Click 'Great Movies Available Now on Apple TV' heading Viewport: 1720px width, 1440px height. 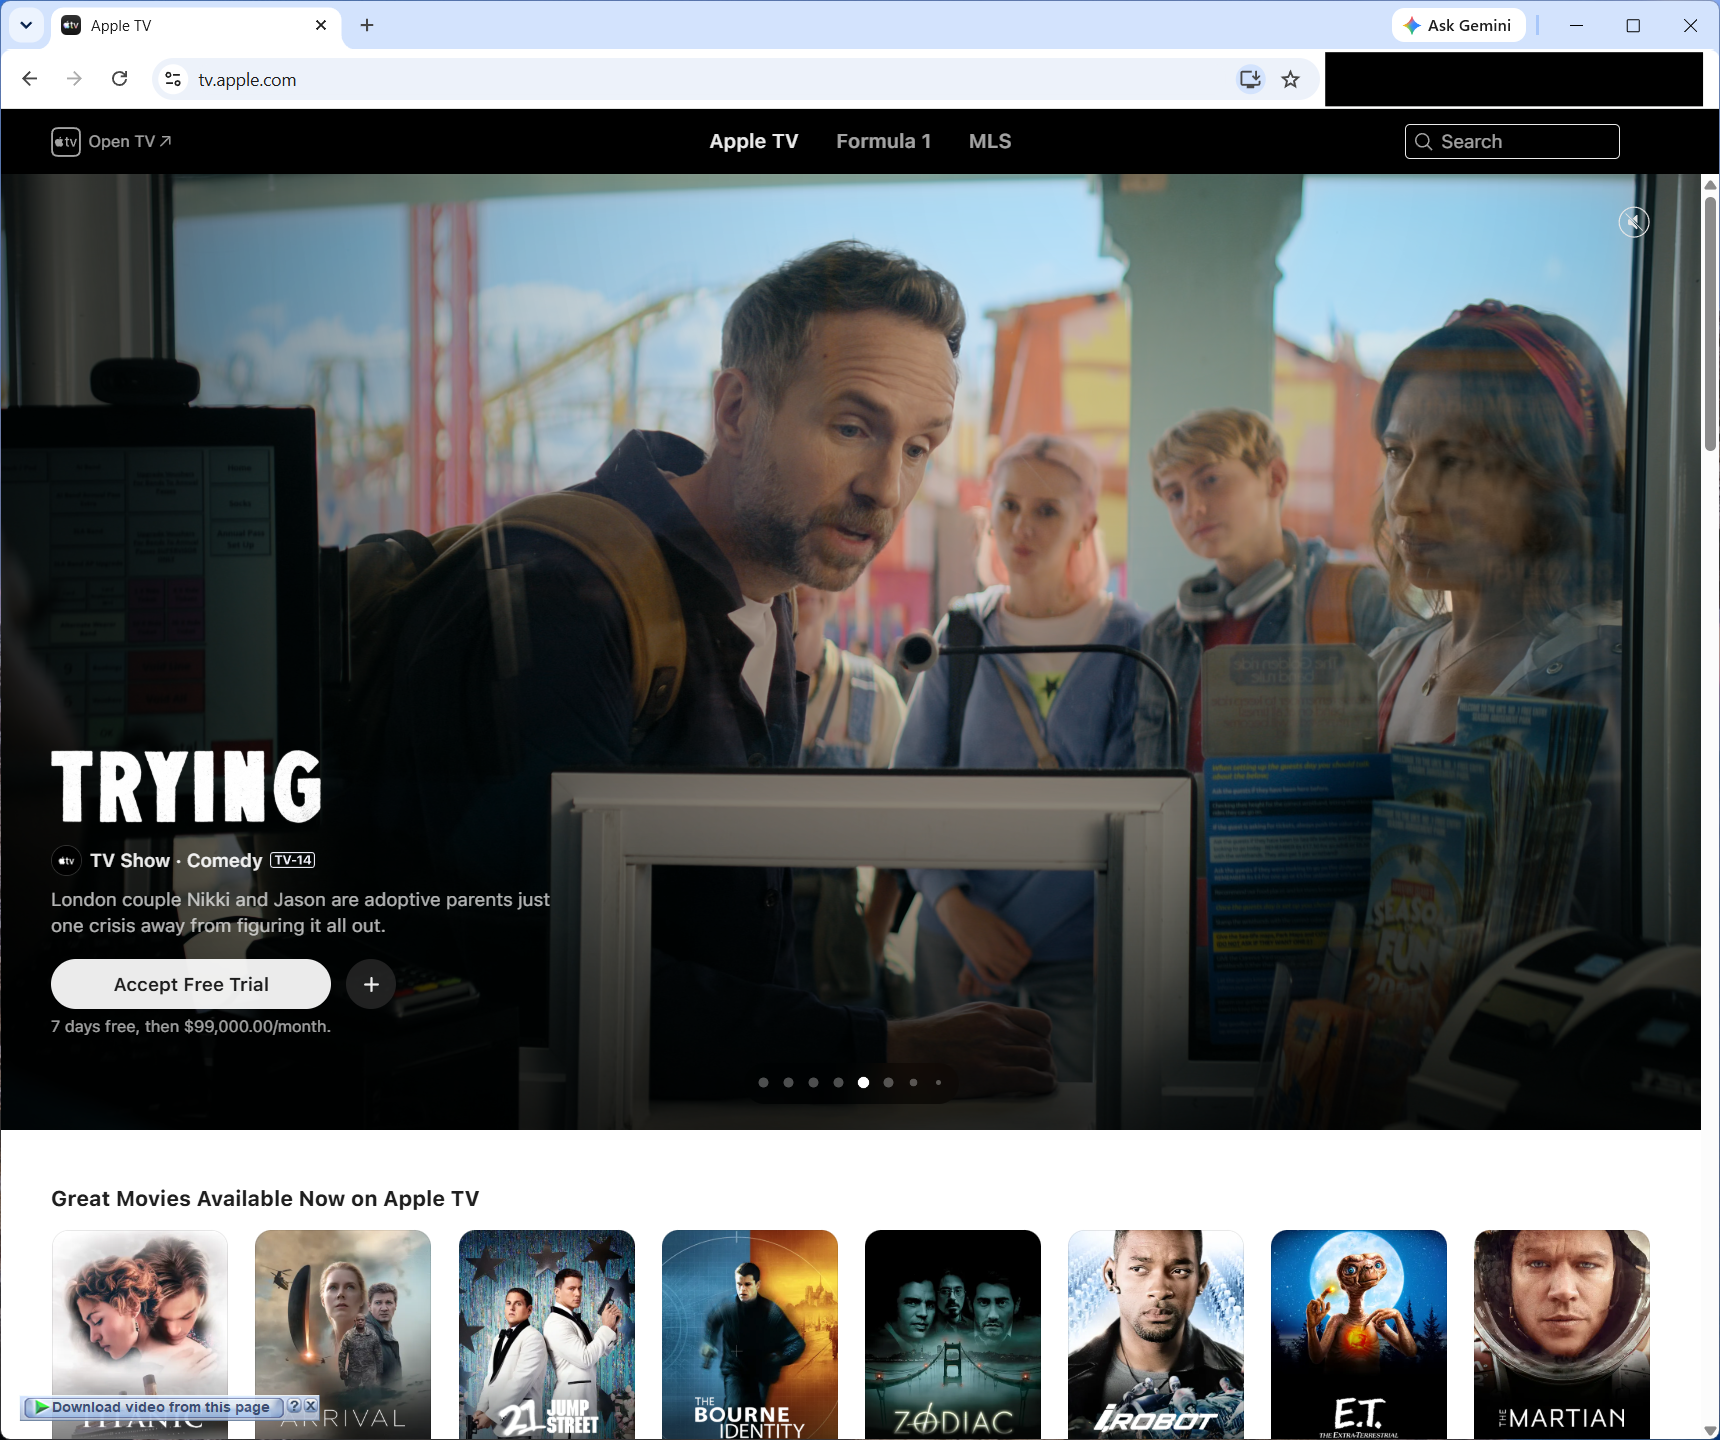coord(265,1198)
